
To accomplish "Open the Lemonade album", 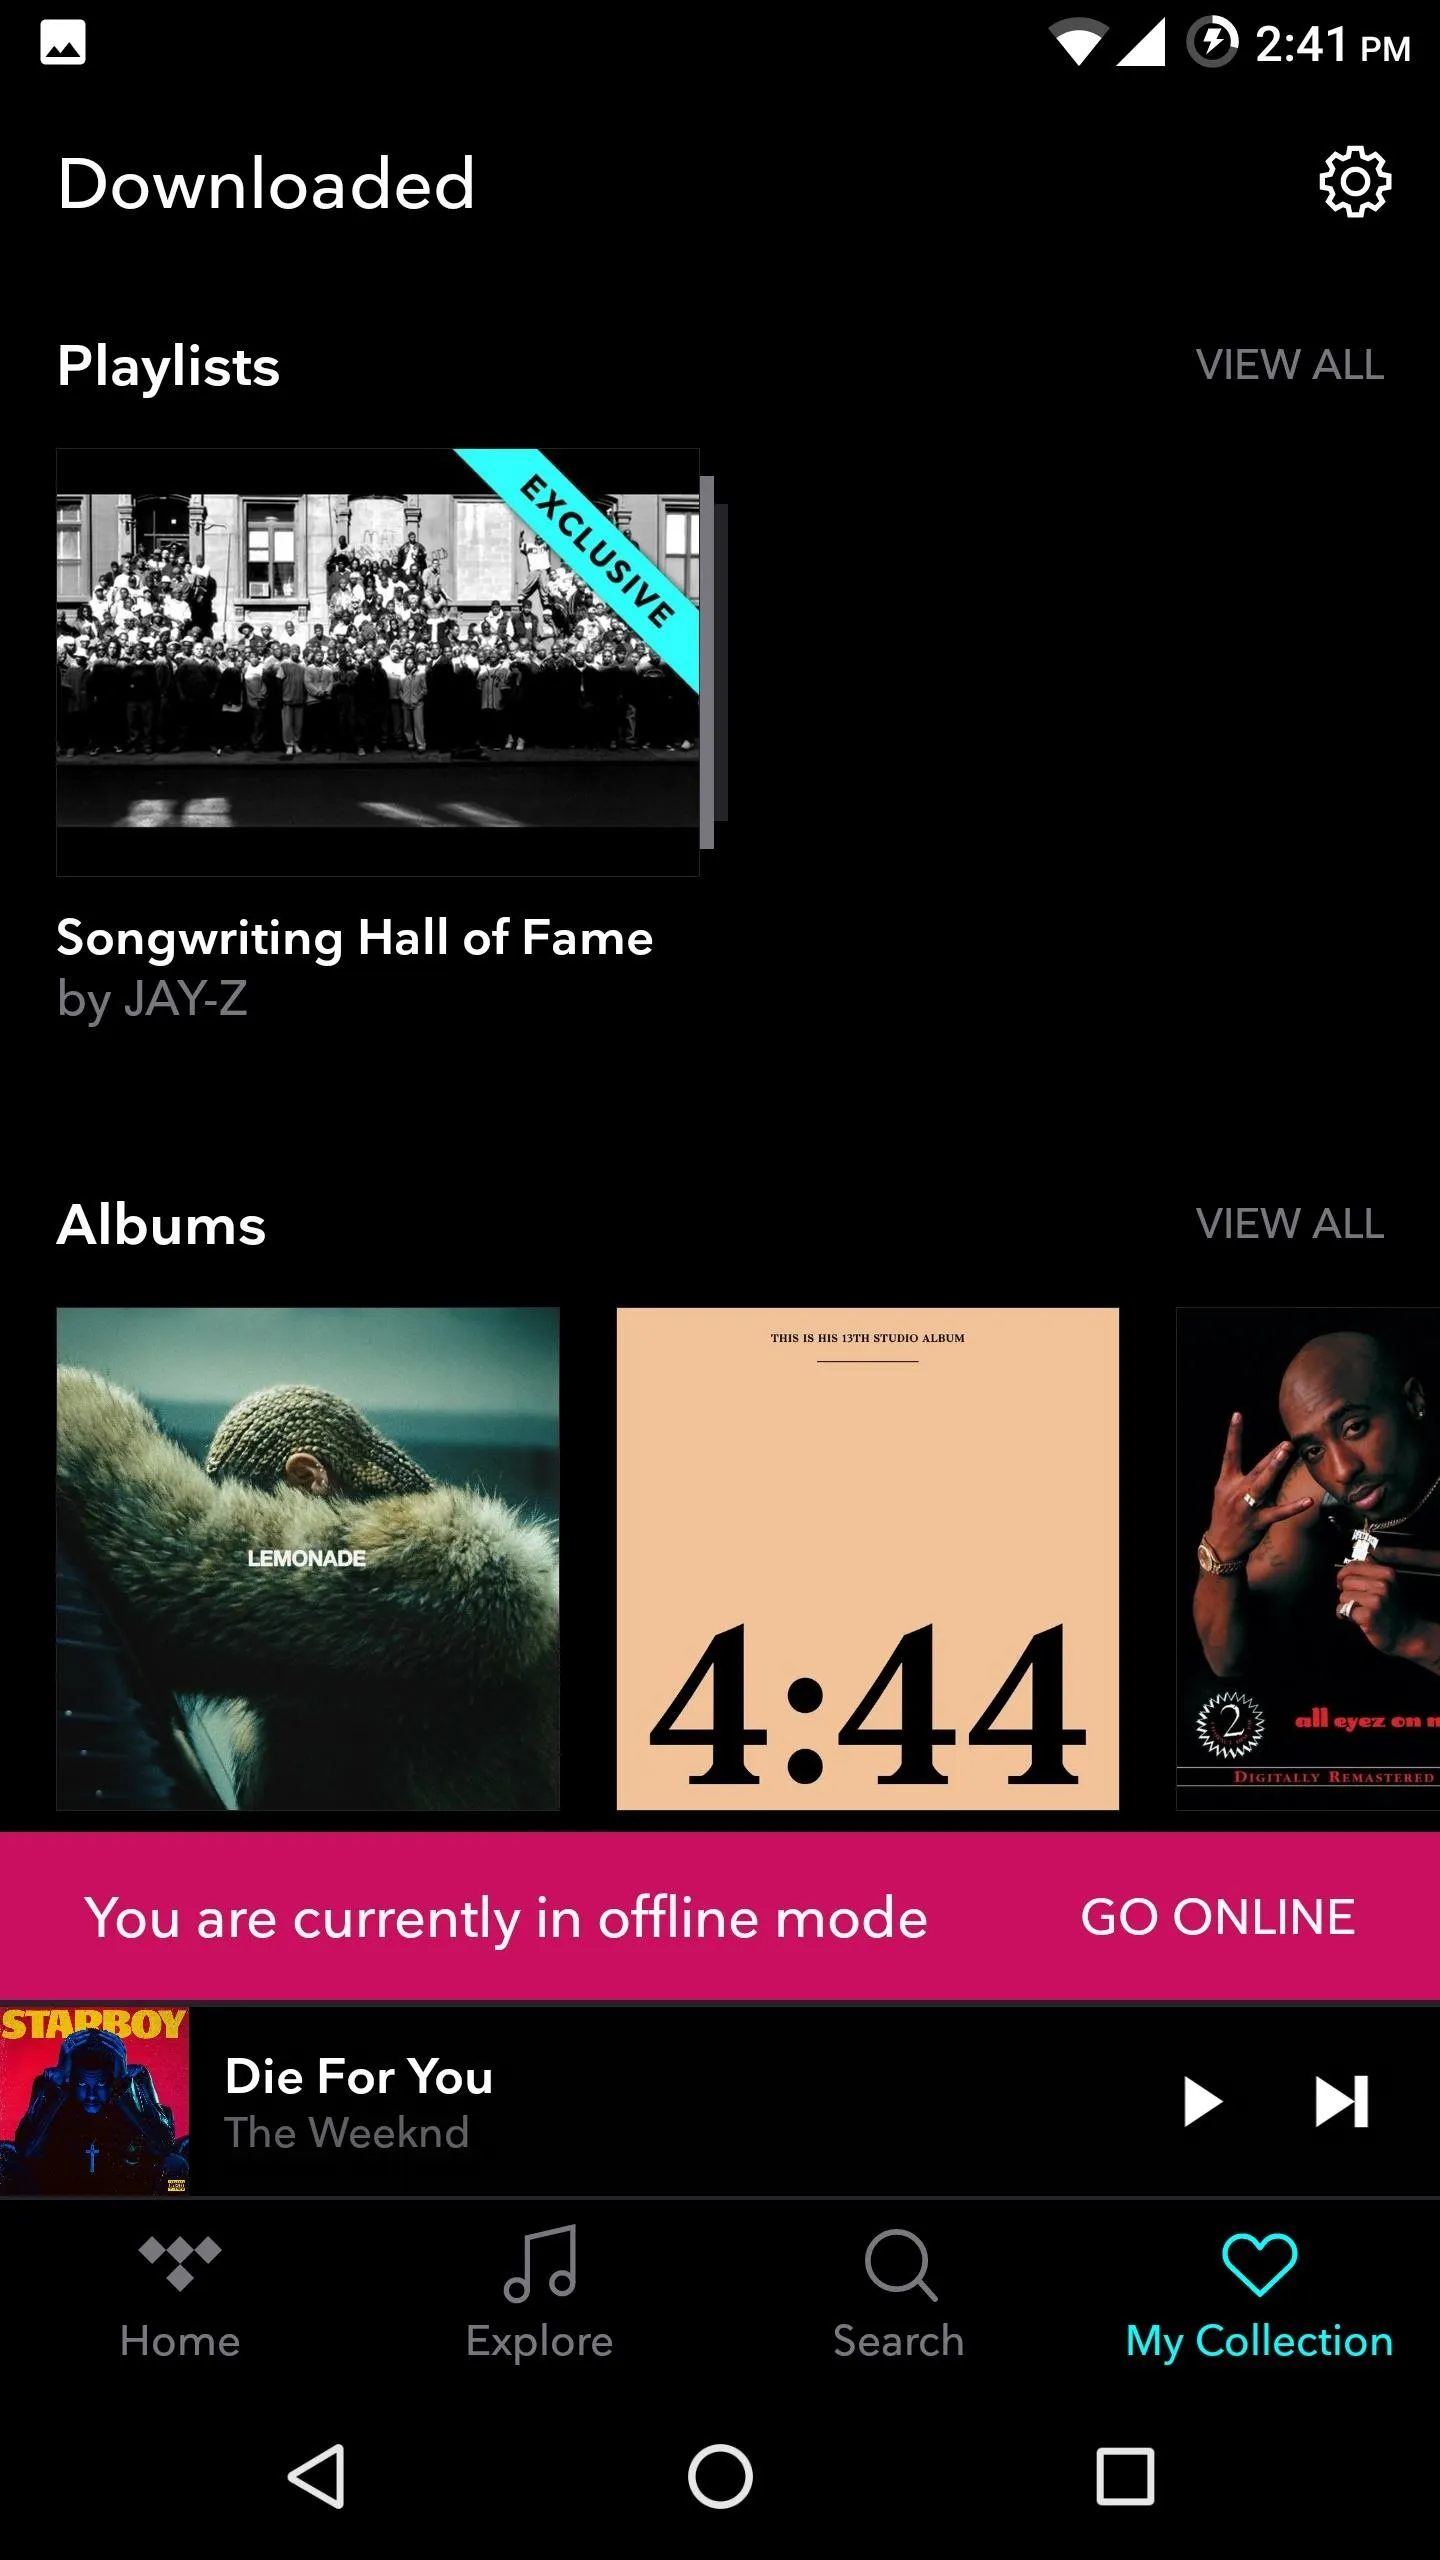I will pos(308,1558).
